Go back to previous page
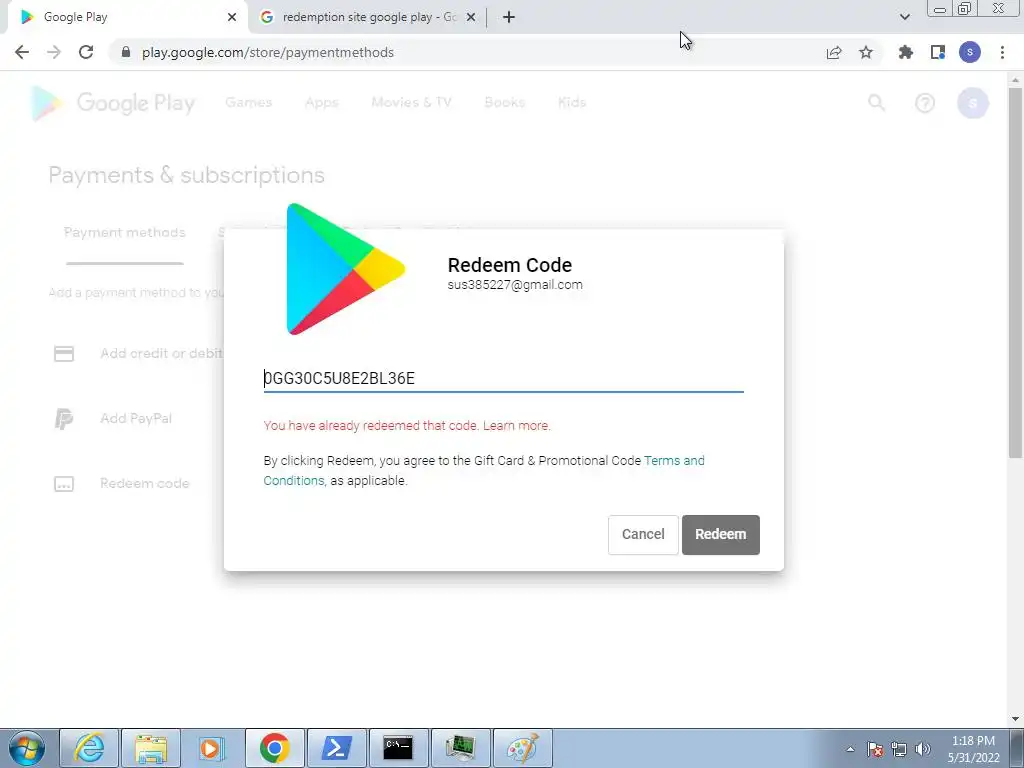The width and height of the screenshot is (1024, 768). coord(22,52)
